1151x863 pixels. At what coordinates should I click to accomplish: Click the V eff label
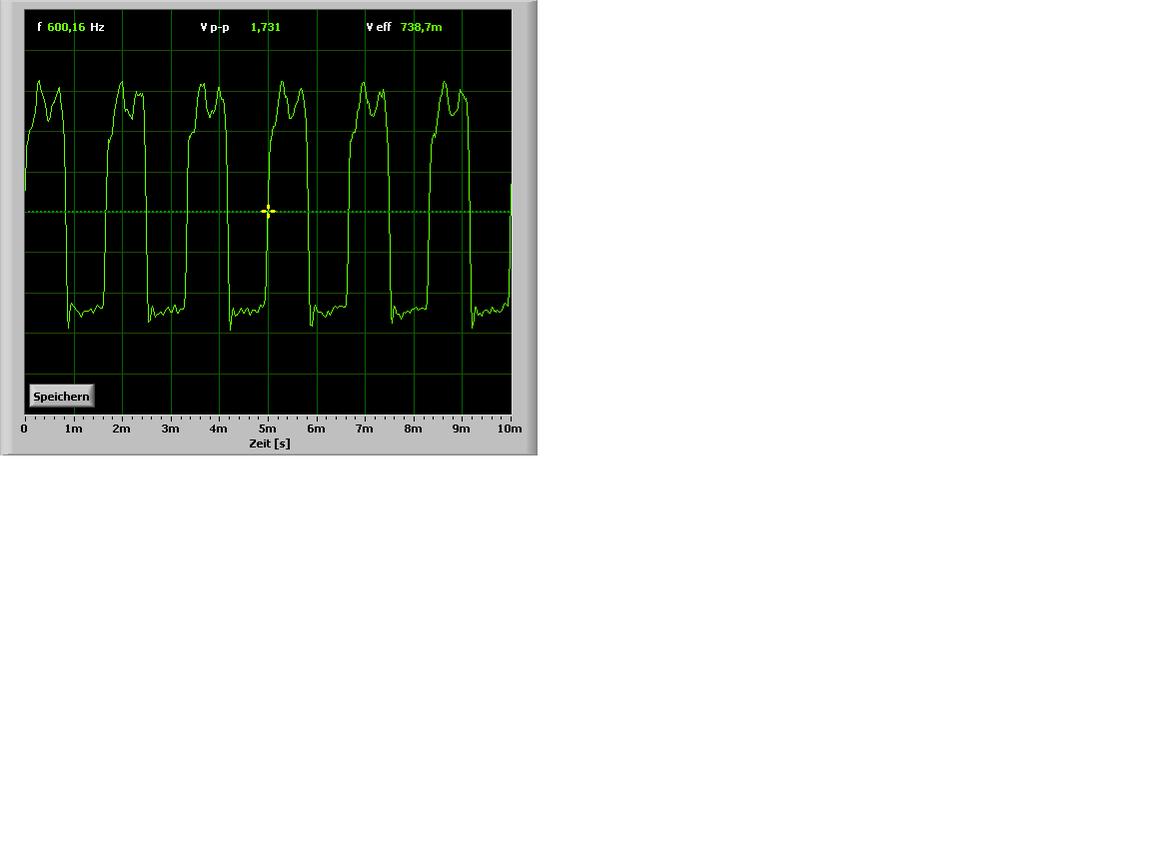pyautogui.click(x=379, y=27)
